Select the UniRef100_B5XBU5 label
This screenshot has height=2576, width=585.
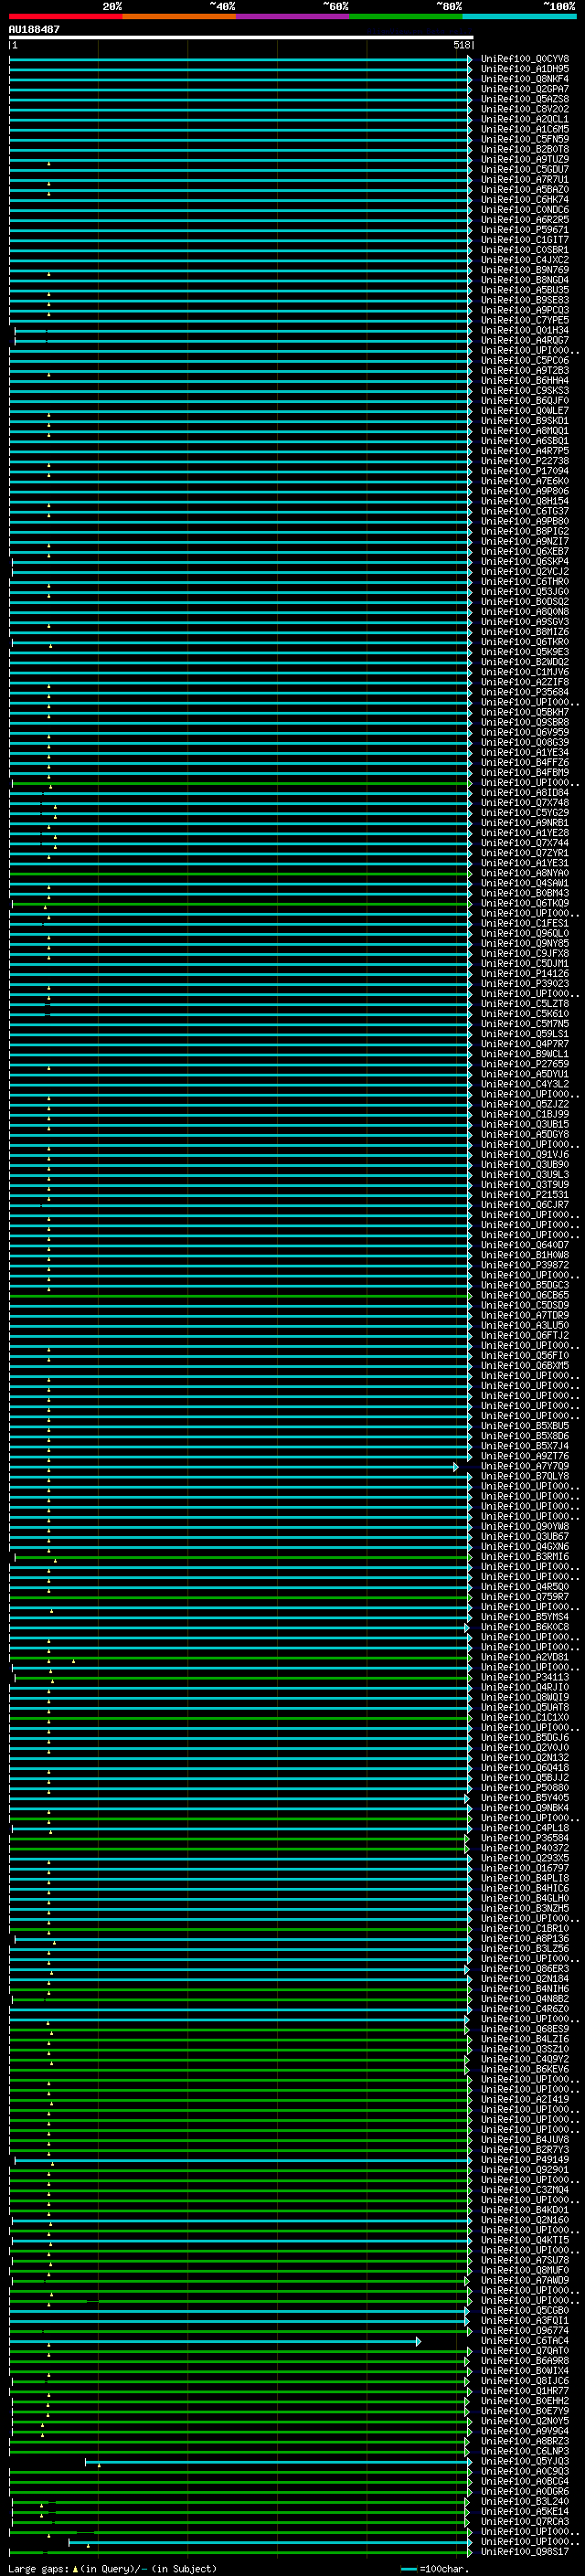pyautogui.click(x=525, y=1426)
